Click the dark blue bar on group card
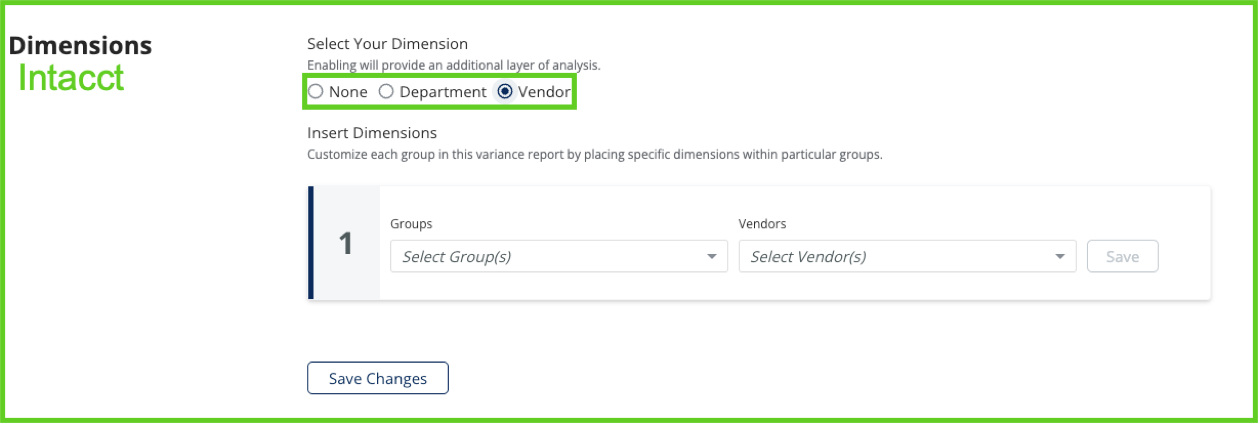The height and width of the screenshot is (423, 1258). 311,243
